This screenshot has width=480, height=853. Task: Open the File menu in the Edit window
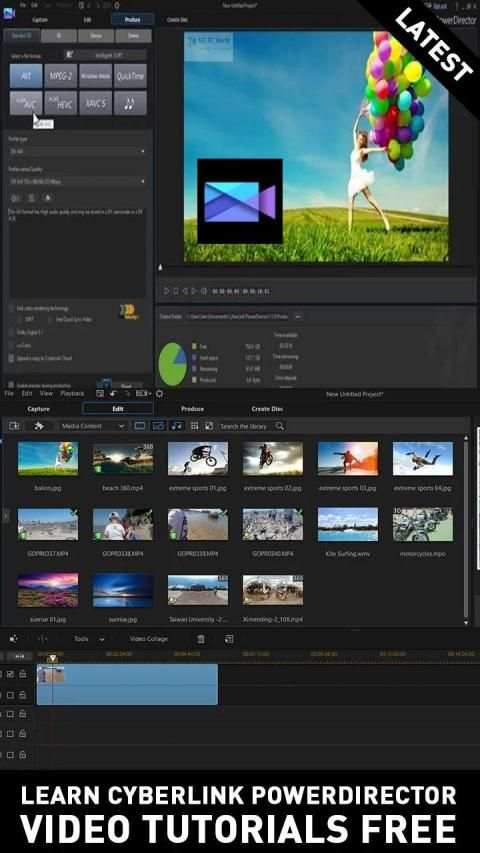point(9,393)
